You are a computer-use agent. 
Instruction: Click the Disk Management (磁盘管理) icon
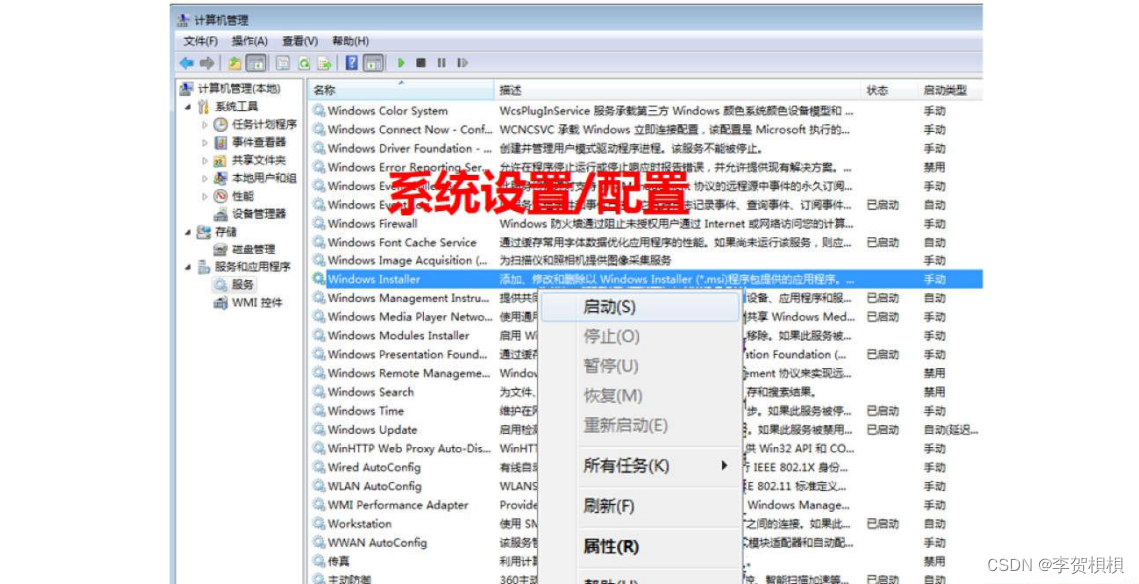pos(221,249)
